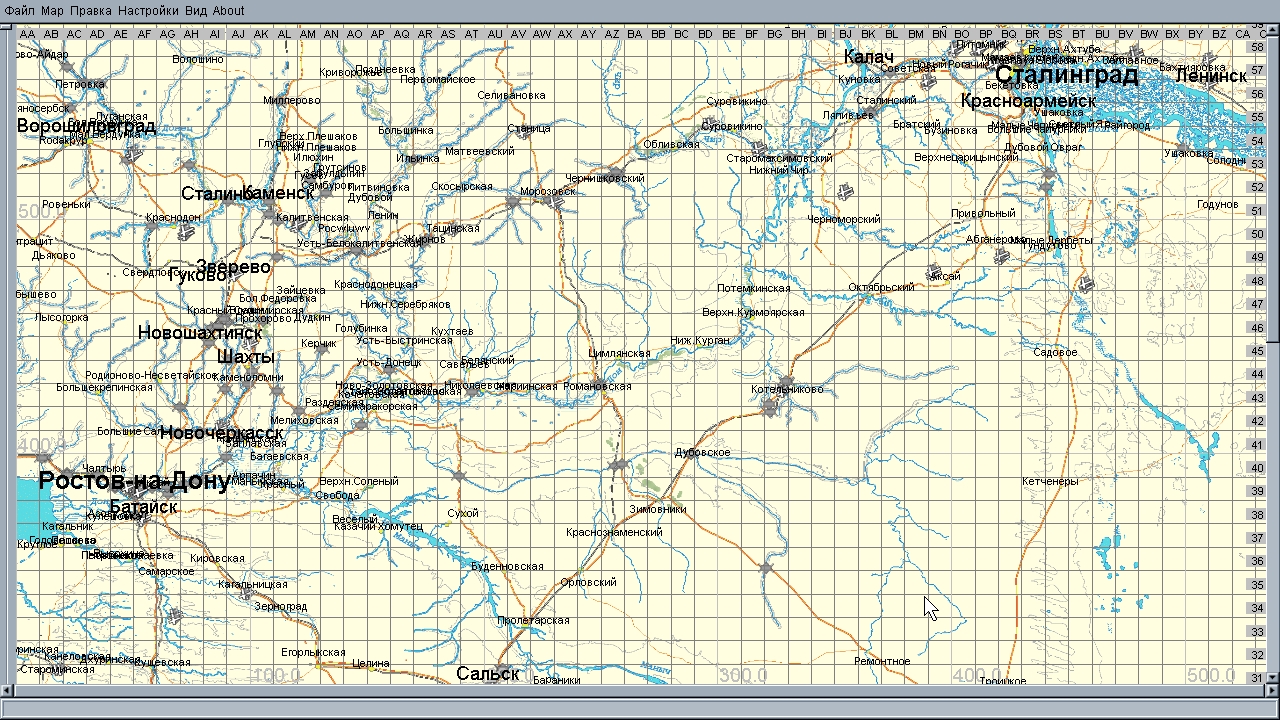Click the Привольный label
Image resolution: width=1280 pixels, height=720 pixels.
[983, 214]
